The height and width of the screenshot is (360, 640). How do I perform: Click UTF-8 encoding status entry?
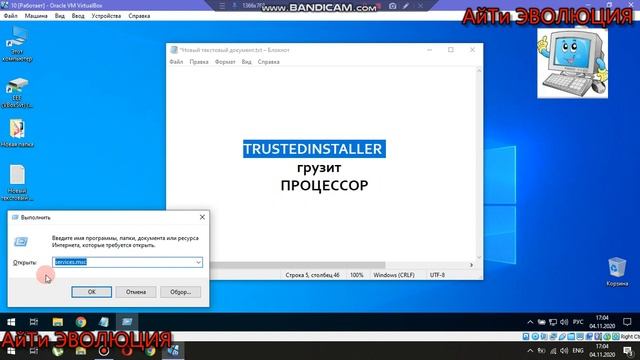[x=437, y=275]
